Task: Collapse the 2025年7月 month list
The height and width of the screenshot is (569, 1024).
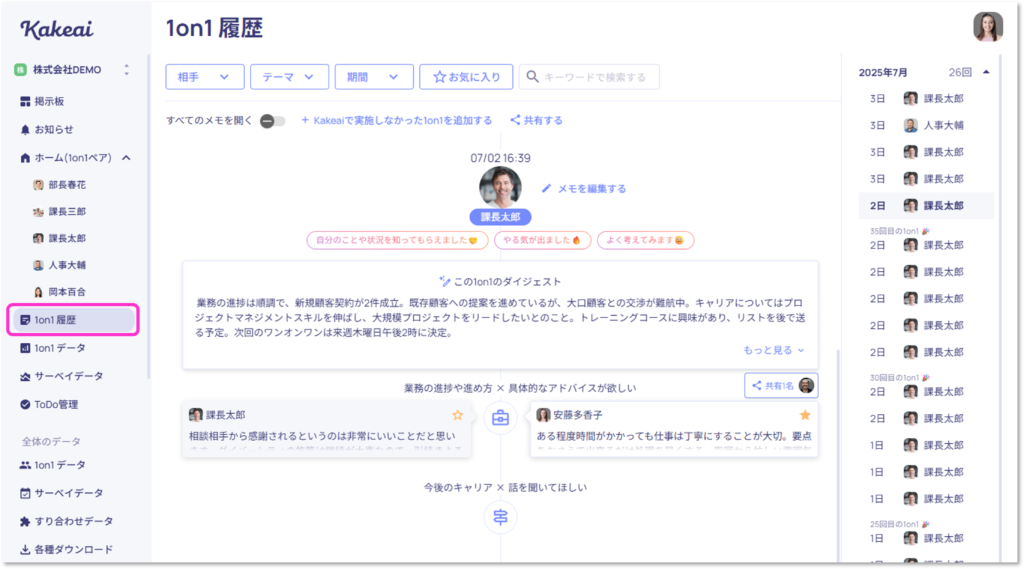Action: pyautogui.click(x=986, y=73)
